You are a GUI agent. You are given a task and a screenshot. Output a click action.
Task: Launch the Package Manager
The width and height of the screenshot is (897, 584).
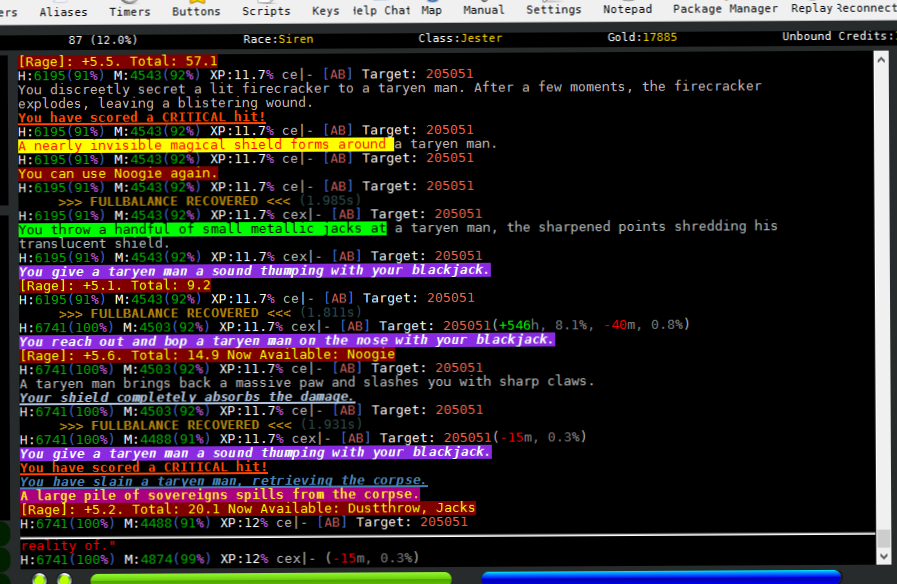[725, 9]
